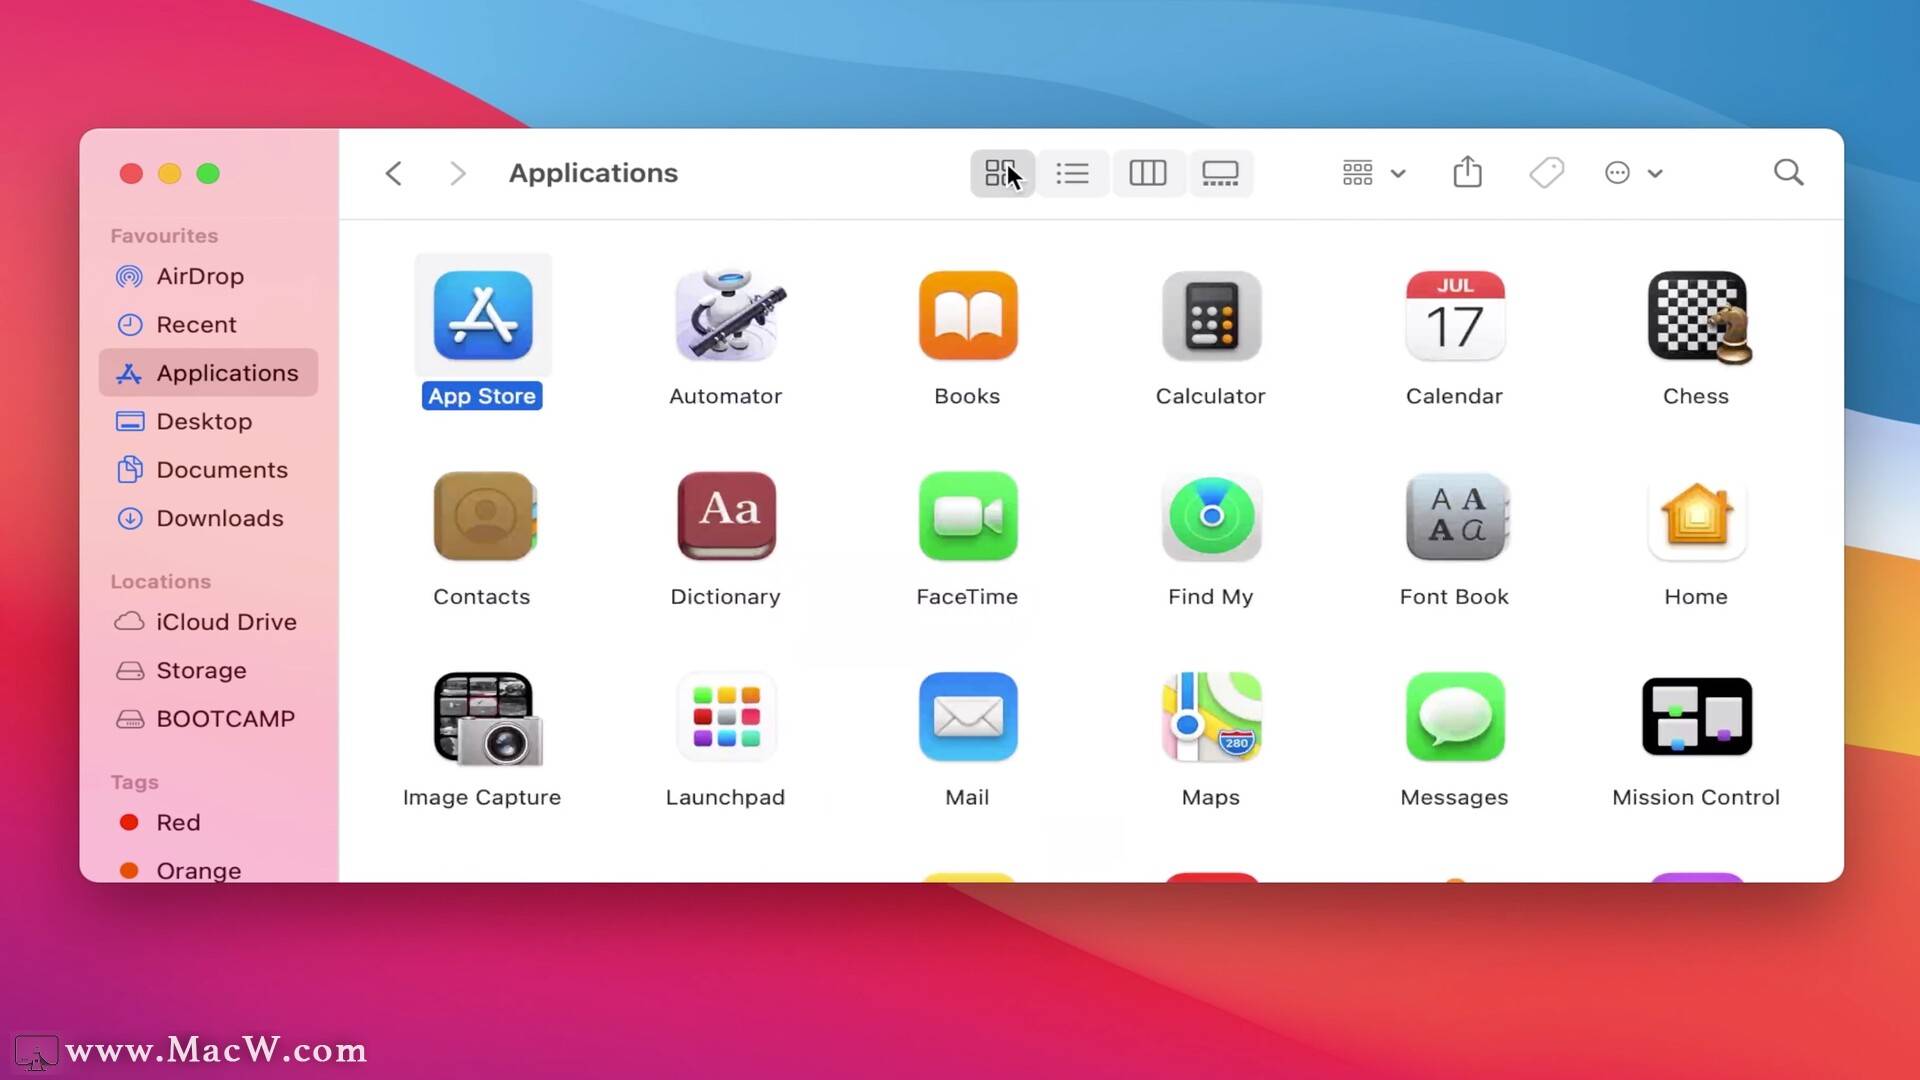Click the Edit Tags toolbar icon
Screen dimensions: 1920x1080
point(1546,173)
